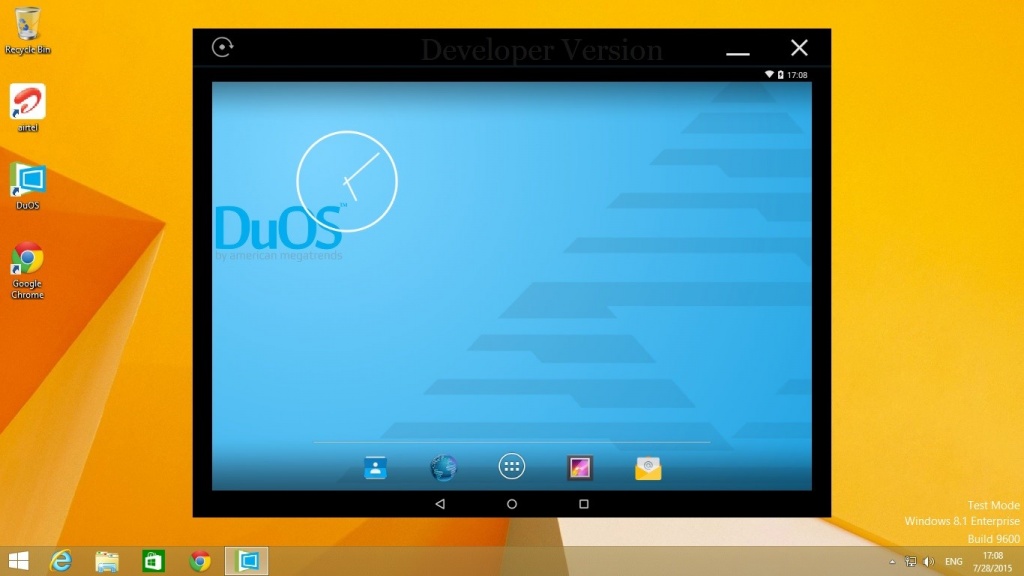Click the 17:08 time in Android status bar
Viewport: 1024px width, 576px height.
pos(797,74)
